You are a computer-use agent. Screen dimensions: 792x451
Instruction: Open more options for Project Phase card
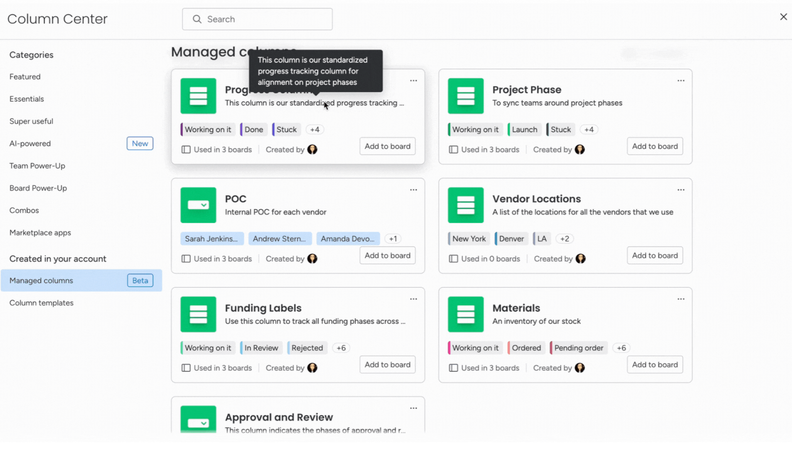[x=681, y=81]
